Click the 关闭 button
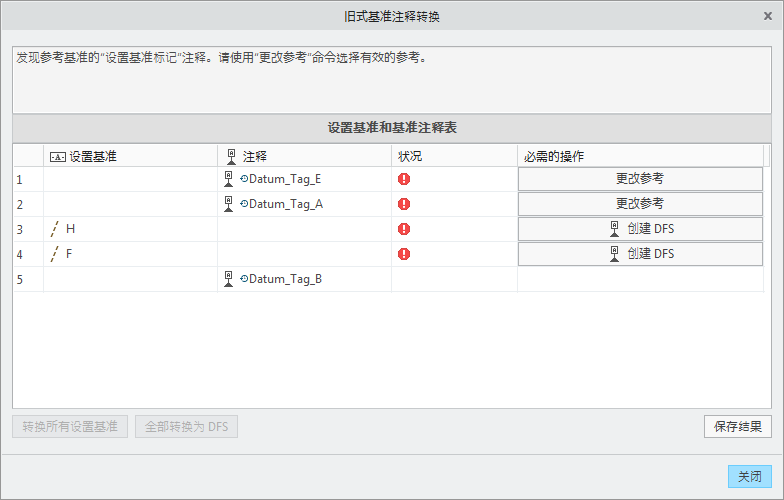Image resolution: width=784 pixels, height=500 pixels. pyautogui.click(x=749, y=477)
